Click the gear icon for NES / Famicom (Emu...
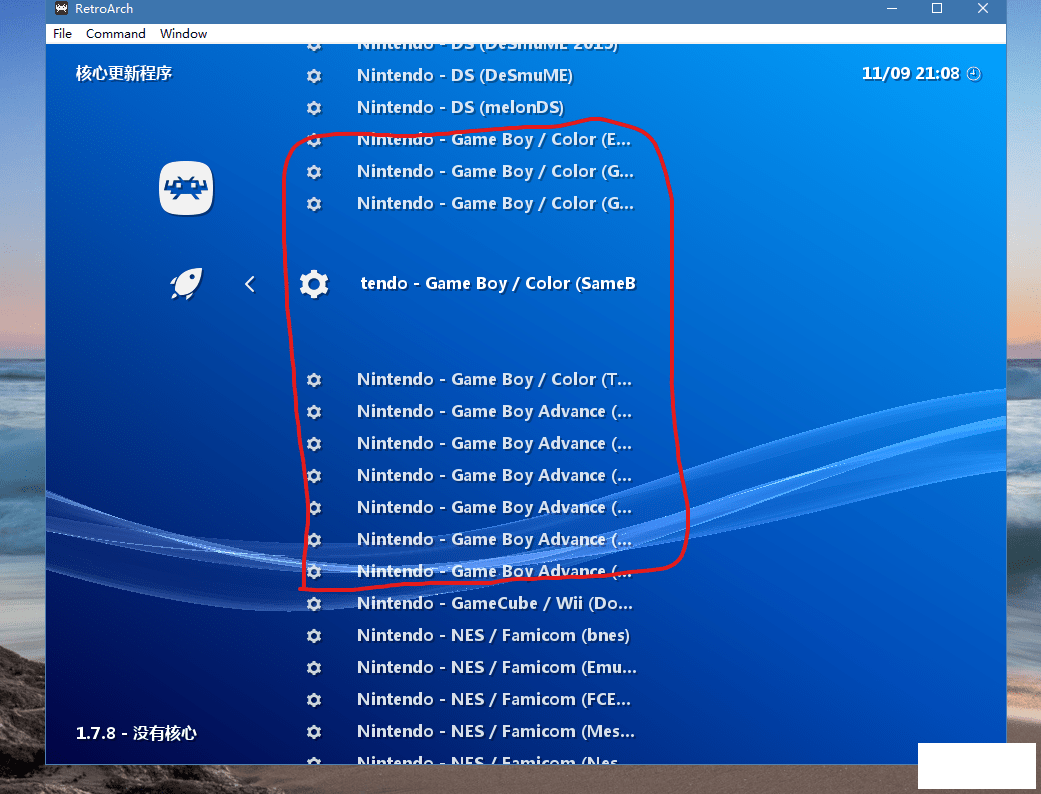 click(314, 668)
